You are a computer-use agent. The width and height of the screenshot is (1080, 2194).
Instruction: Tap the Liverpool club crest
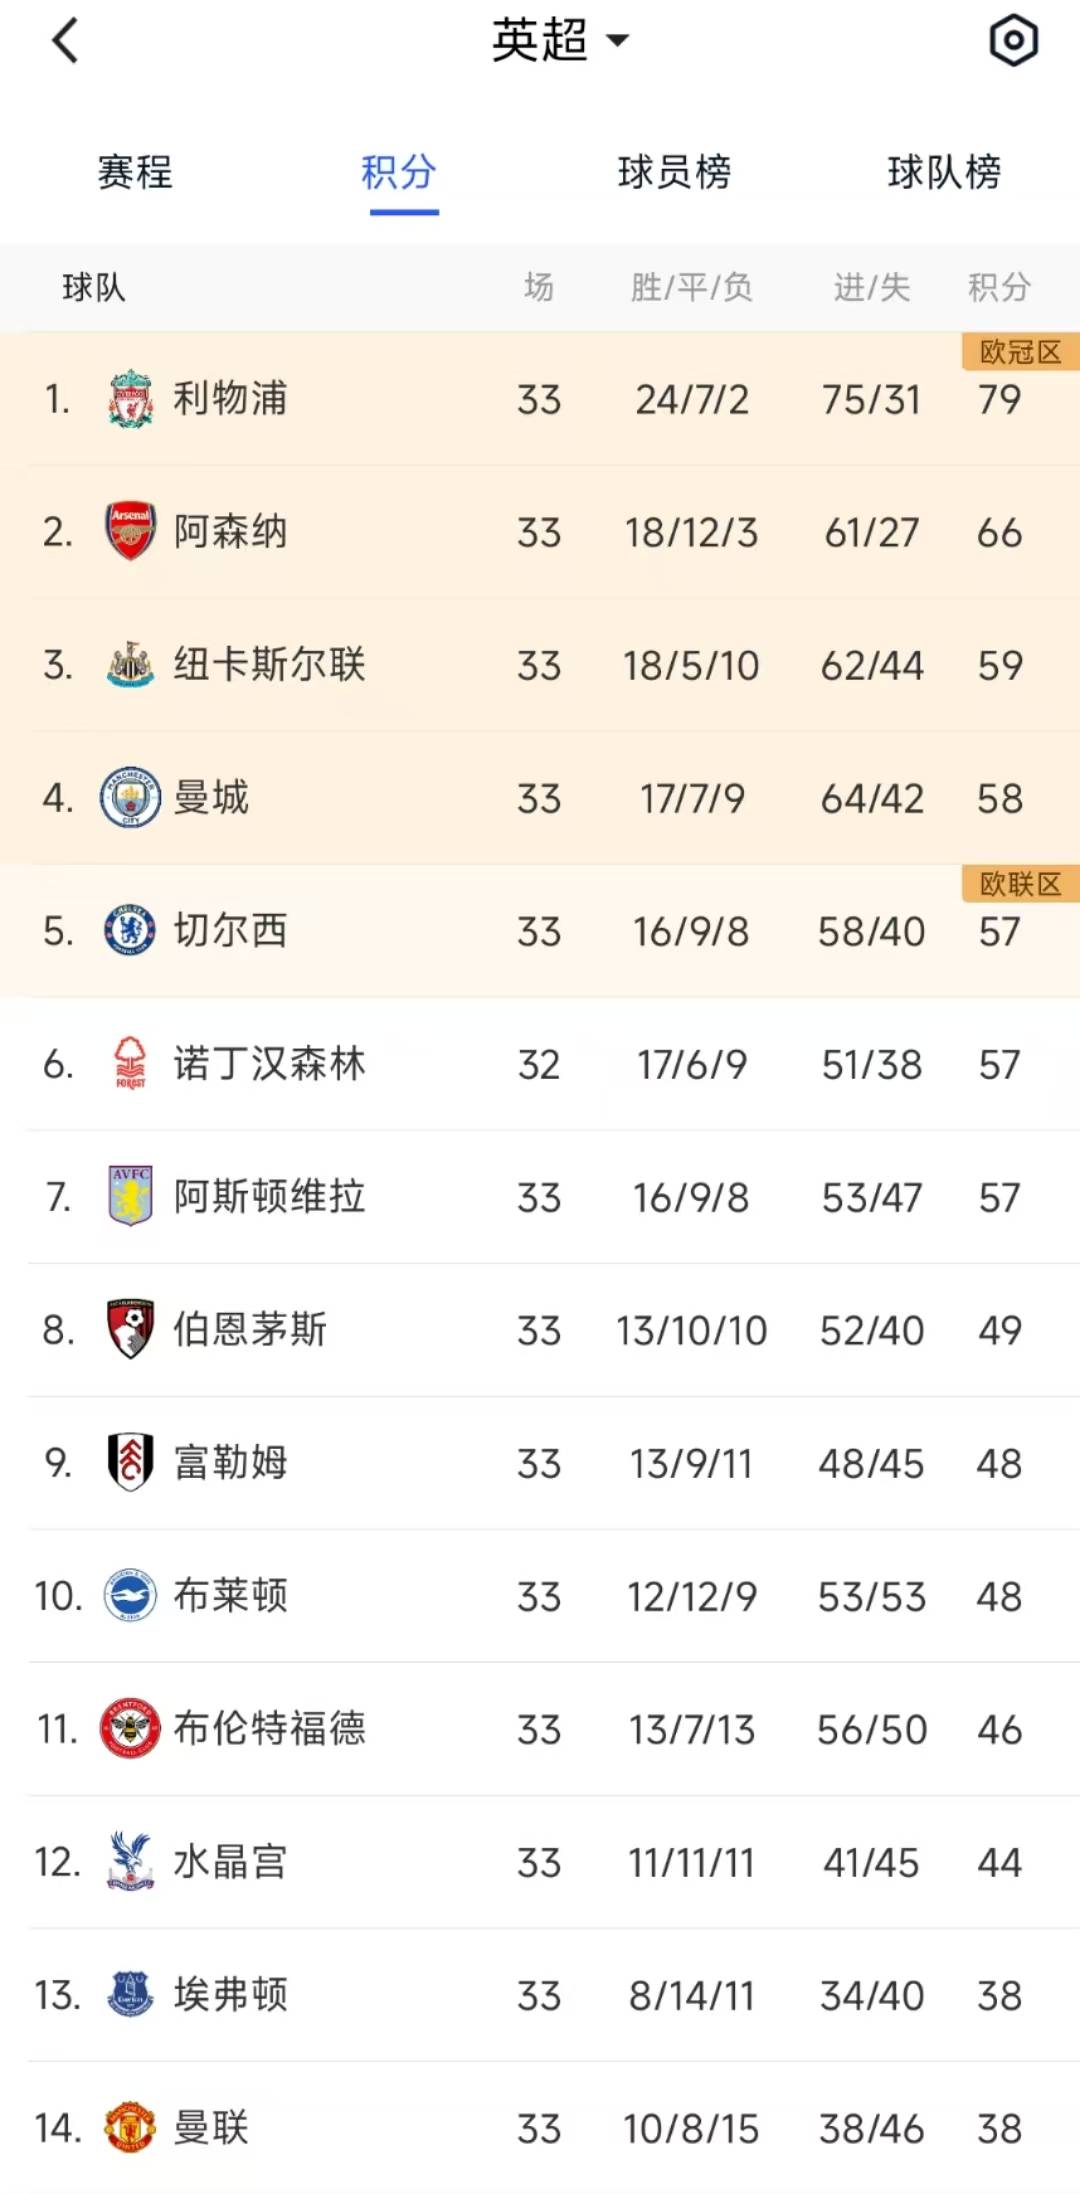point(130,399)
